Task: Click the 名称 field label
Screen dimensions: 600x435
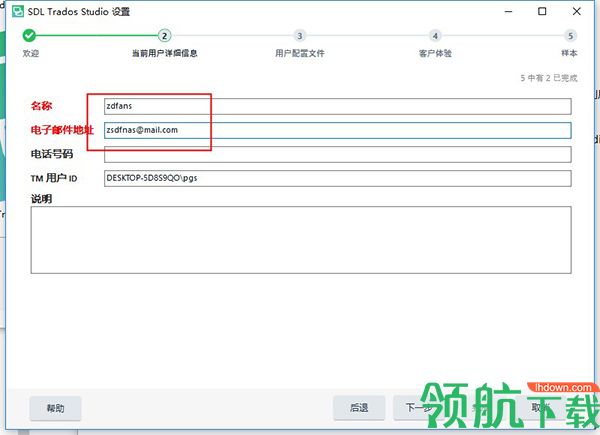Action: [41, 106]
